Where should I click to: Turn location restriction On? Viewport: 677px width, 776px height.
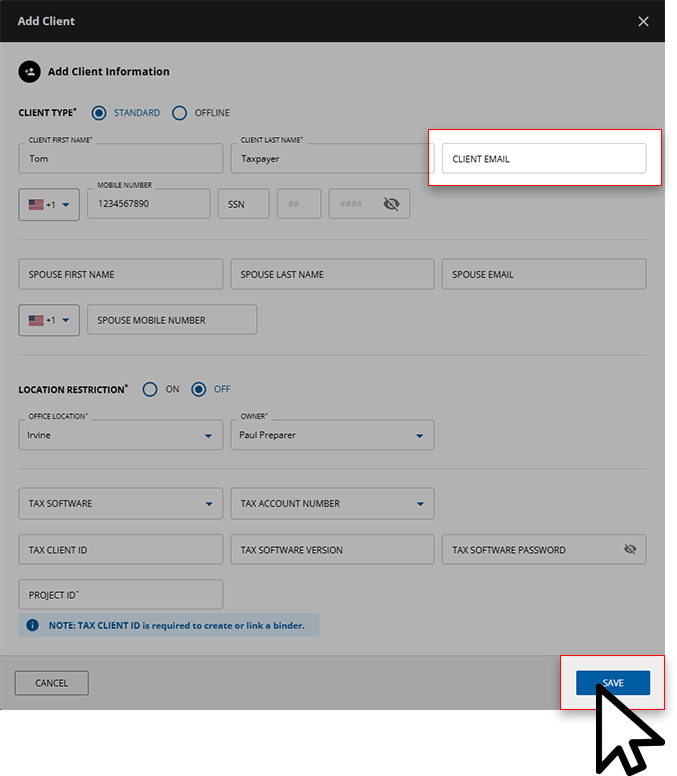pyautogui.click(x=150, y=389)
